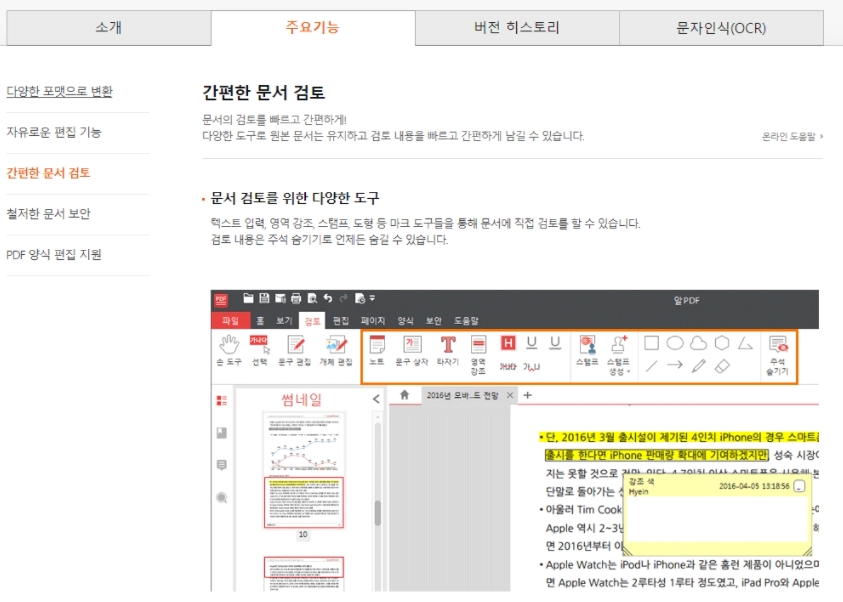Click the undo arrow icon
The image size is (843, 602).
(328, 298)
